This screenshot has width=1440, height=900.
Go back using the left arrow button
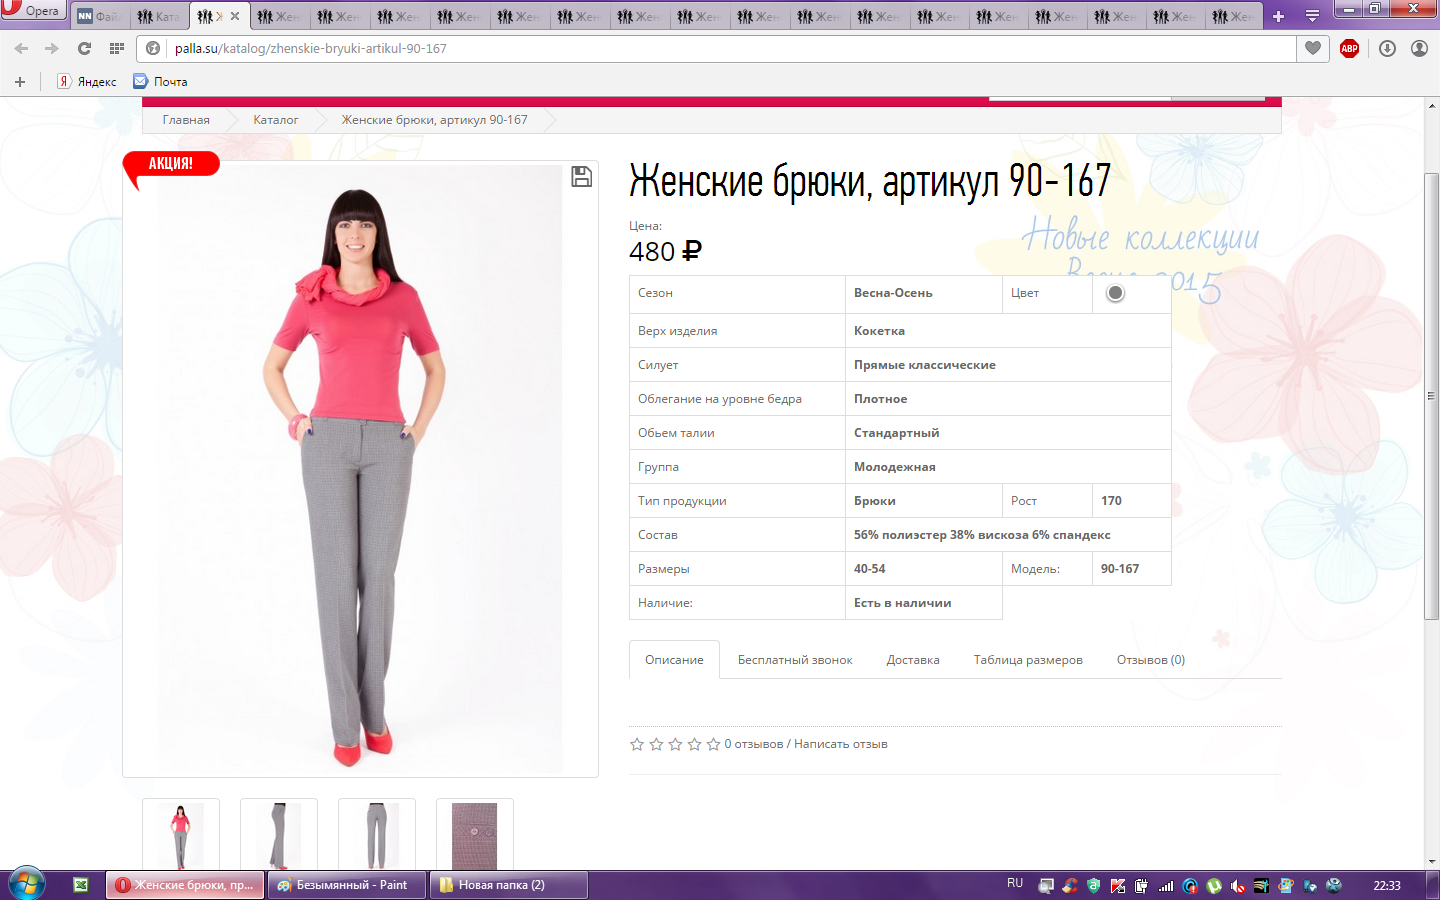click(x=21, y=48)
